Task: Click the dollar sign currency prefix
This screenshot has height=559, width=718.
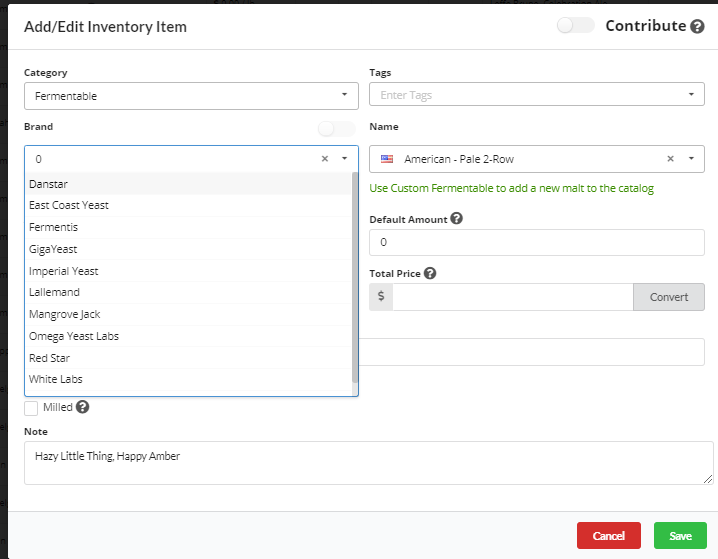Action: 381,296
